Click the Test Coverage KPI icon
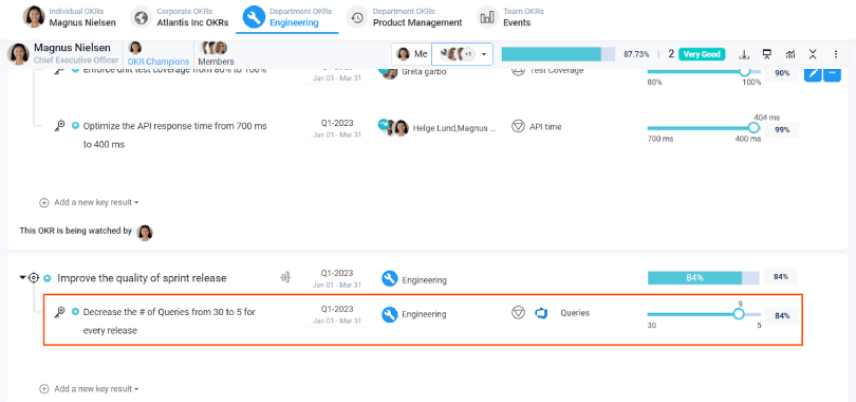 click(518, 71)
